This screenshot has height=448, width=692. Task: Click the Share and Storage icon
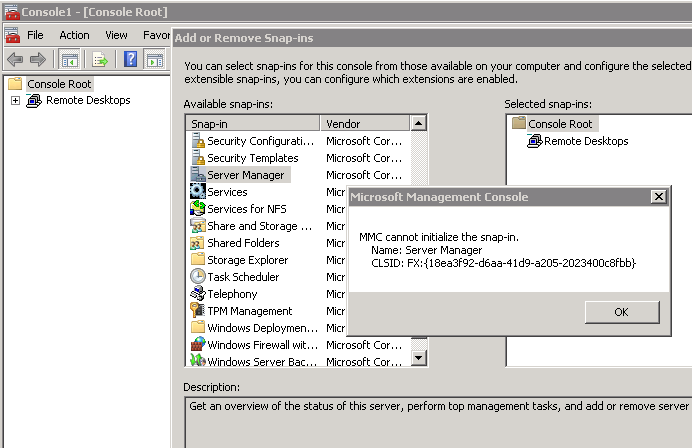(198, 226)
